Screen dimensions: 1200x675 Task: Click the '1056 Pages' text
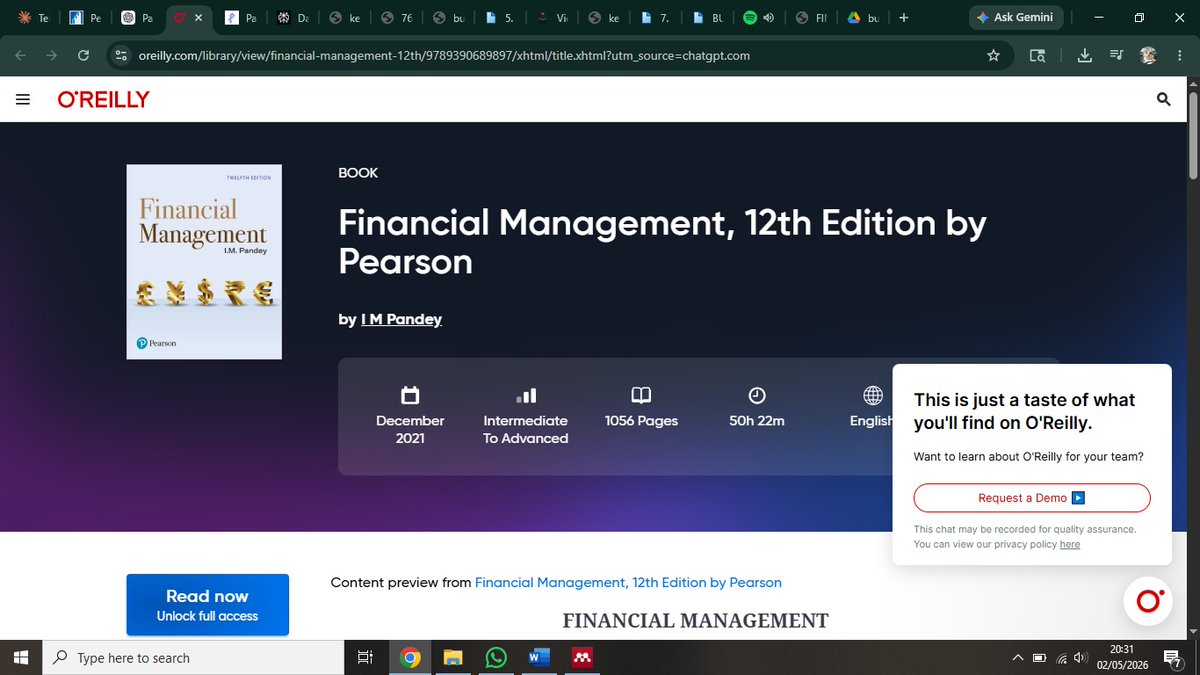[641, 421]
